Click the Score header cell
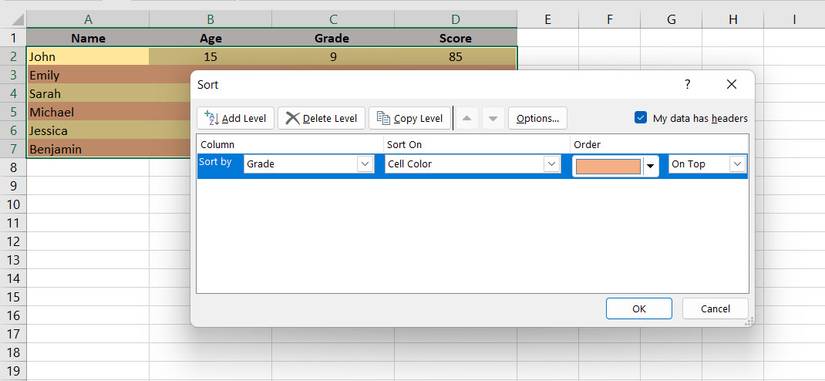Screen dimensions: 825x381 click(x=456, y=38)
